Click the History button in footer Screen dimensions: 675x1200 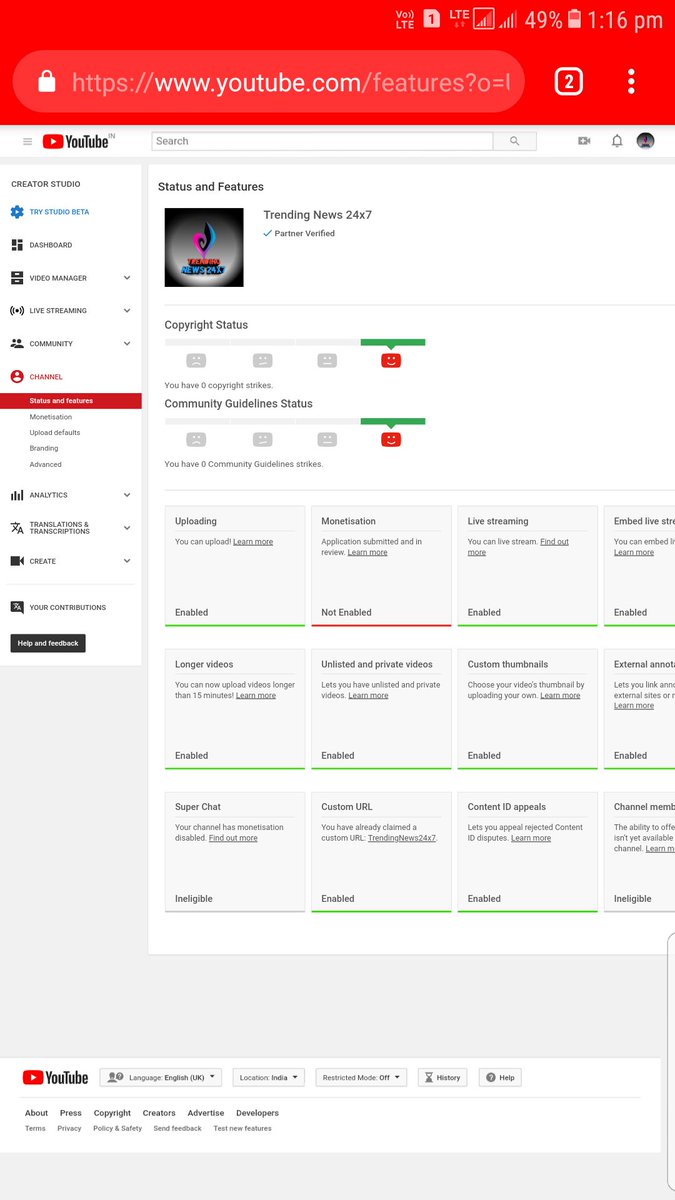click(442, 1077)
